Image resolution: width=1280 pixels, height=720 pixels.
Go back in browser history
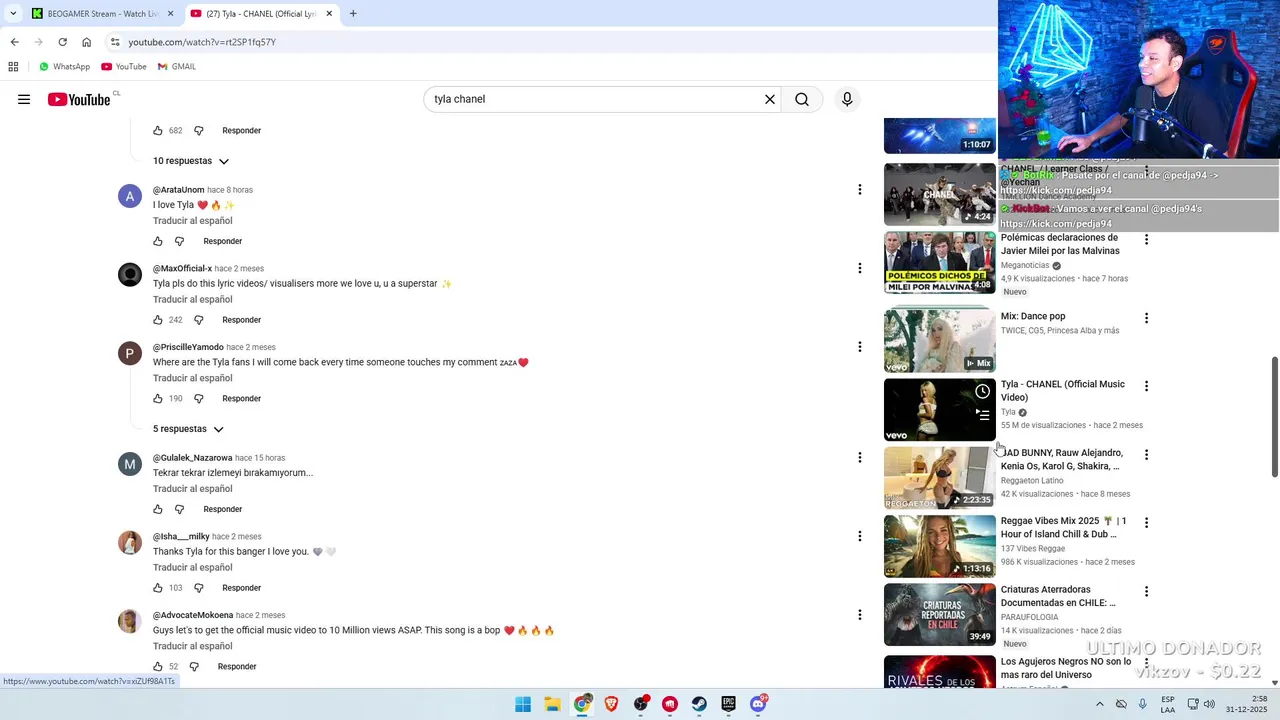[14, 42]
